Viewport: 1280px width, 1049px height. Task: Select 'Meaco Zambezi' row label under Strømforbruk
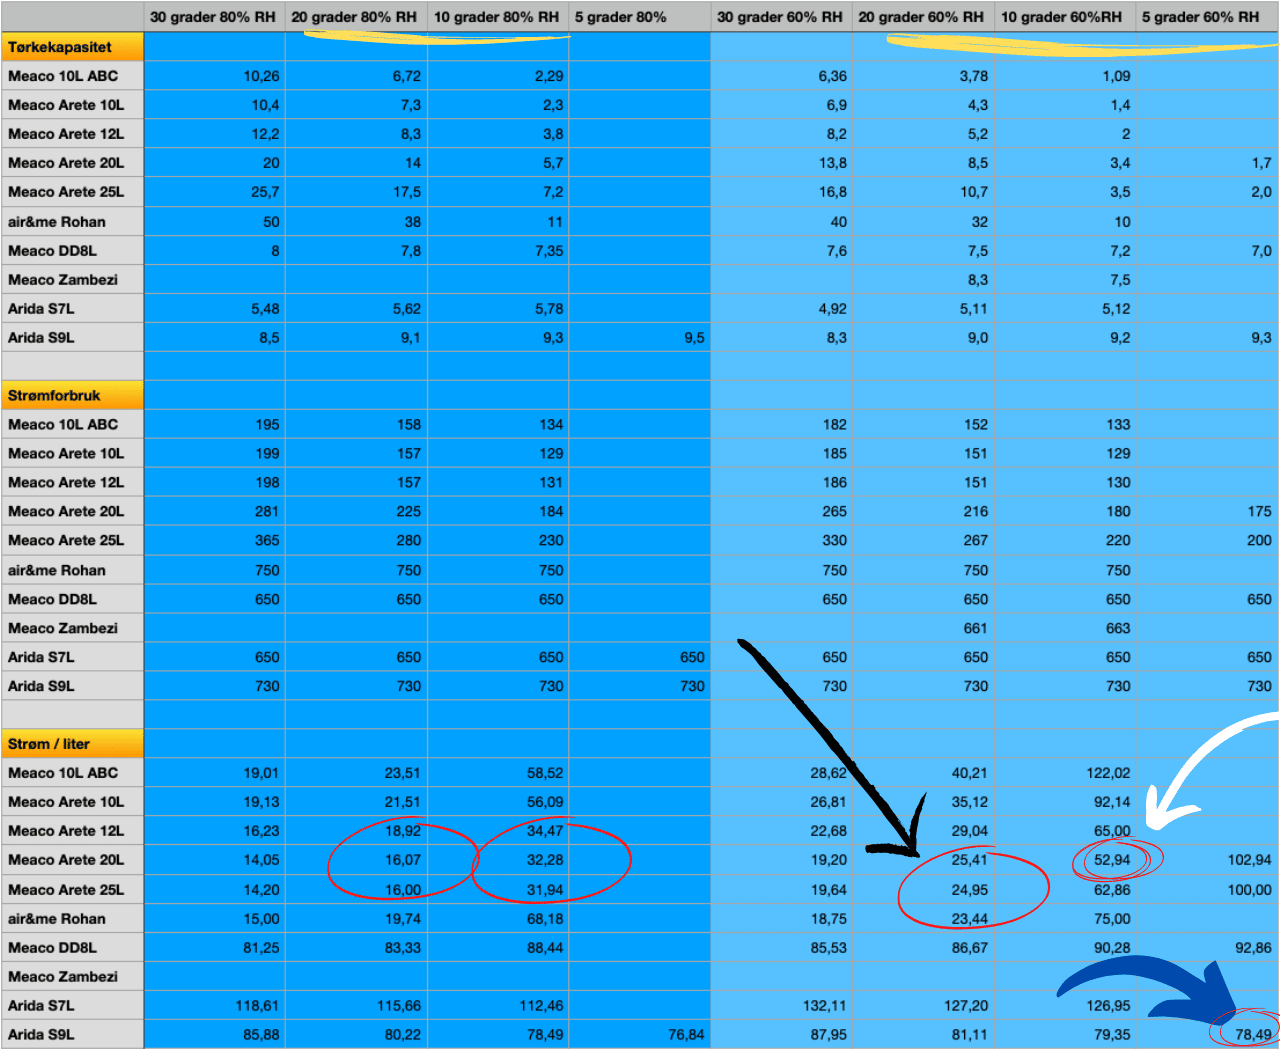[73, 628]
